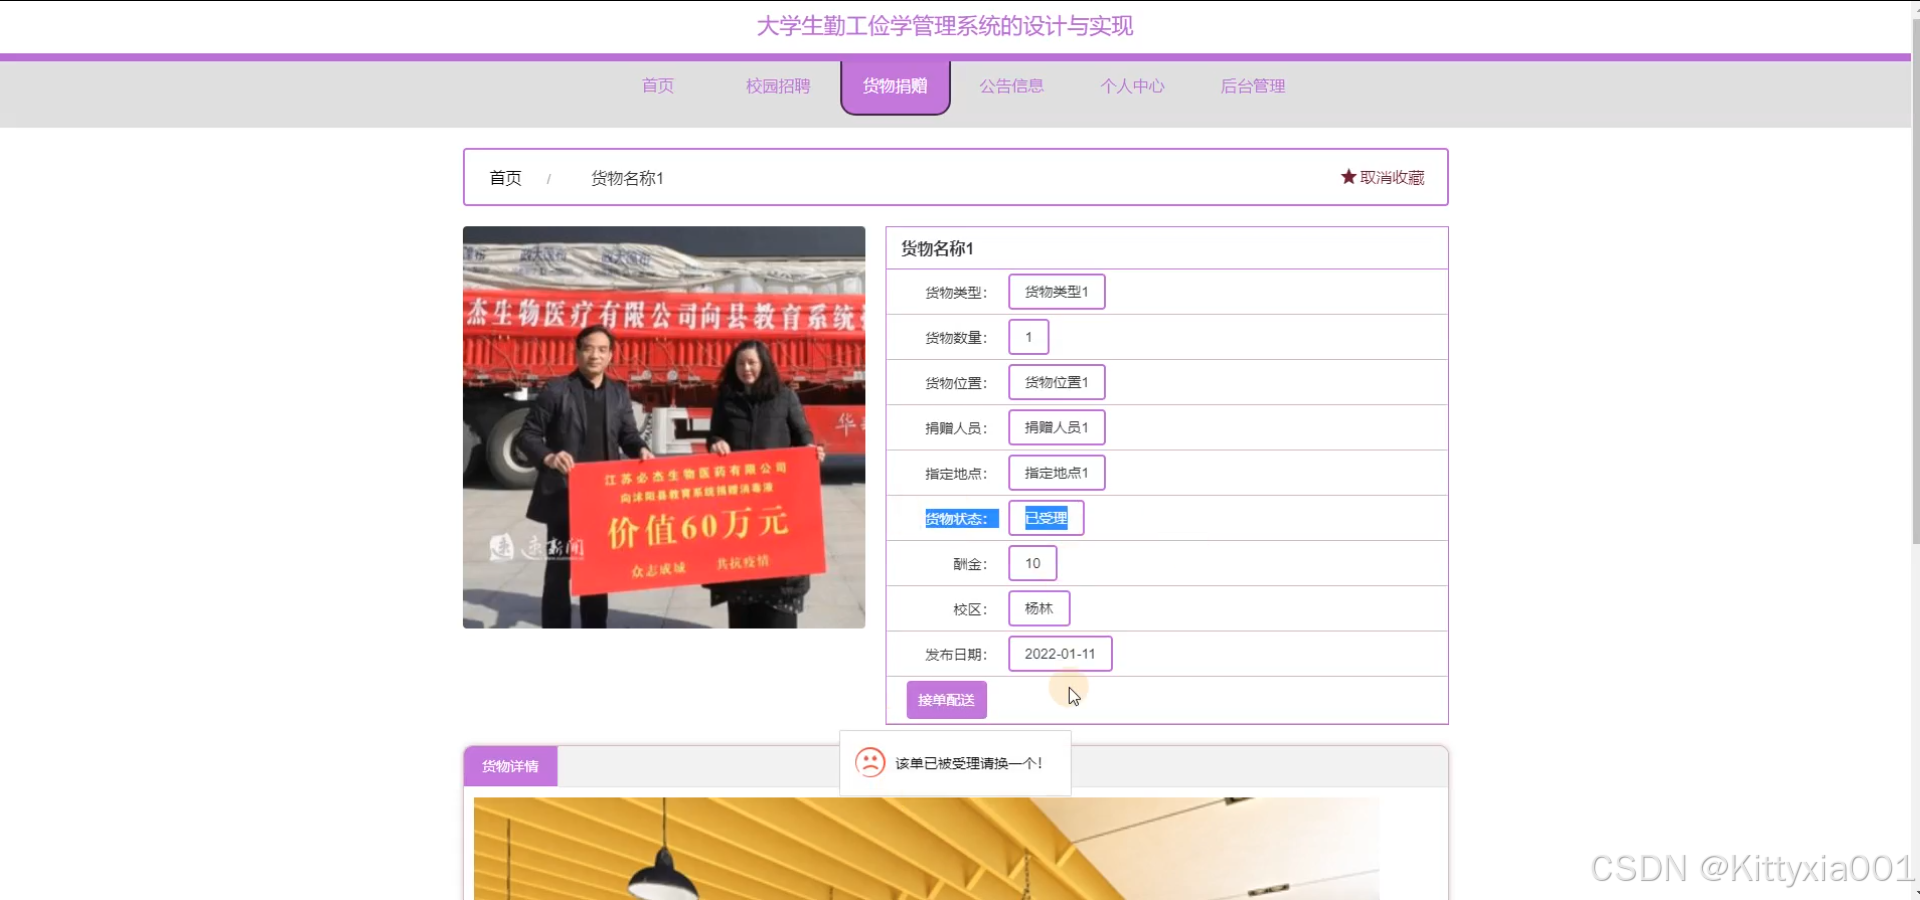Viewport: 1920px width, 900px height.
Task: Click the yellow ceiling detail image
Action: [x=925, y=848]
